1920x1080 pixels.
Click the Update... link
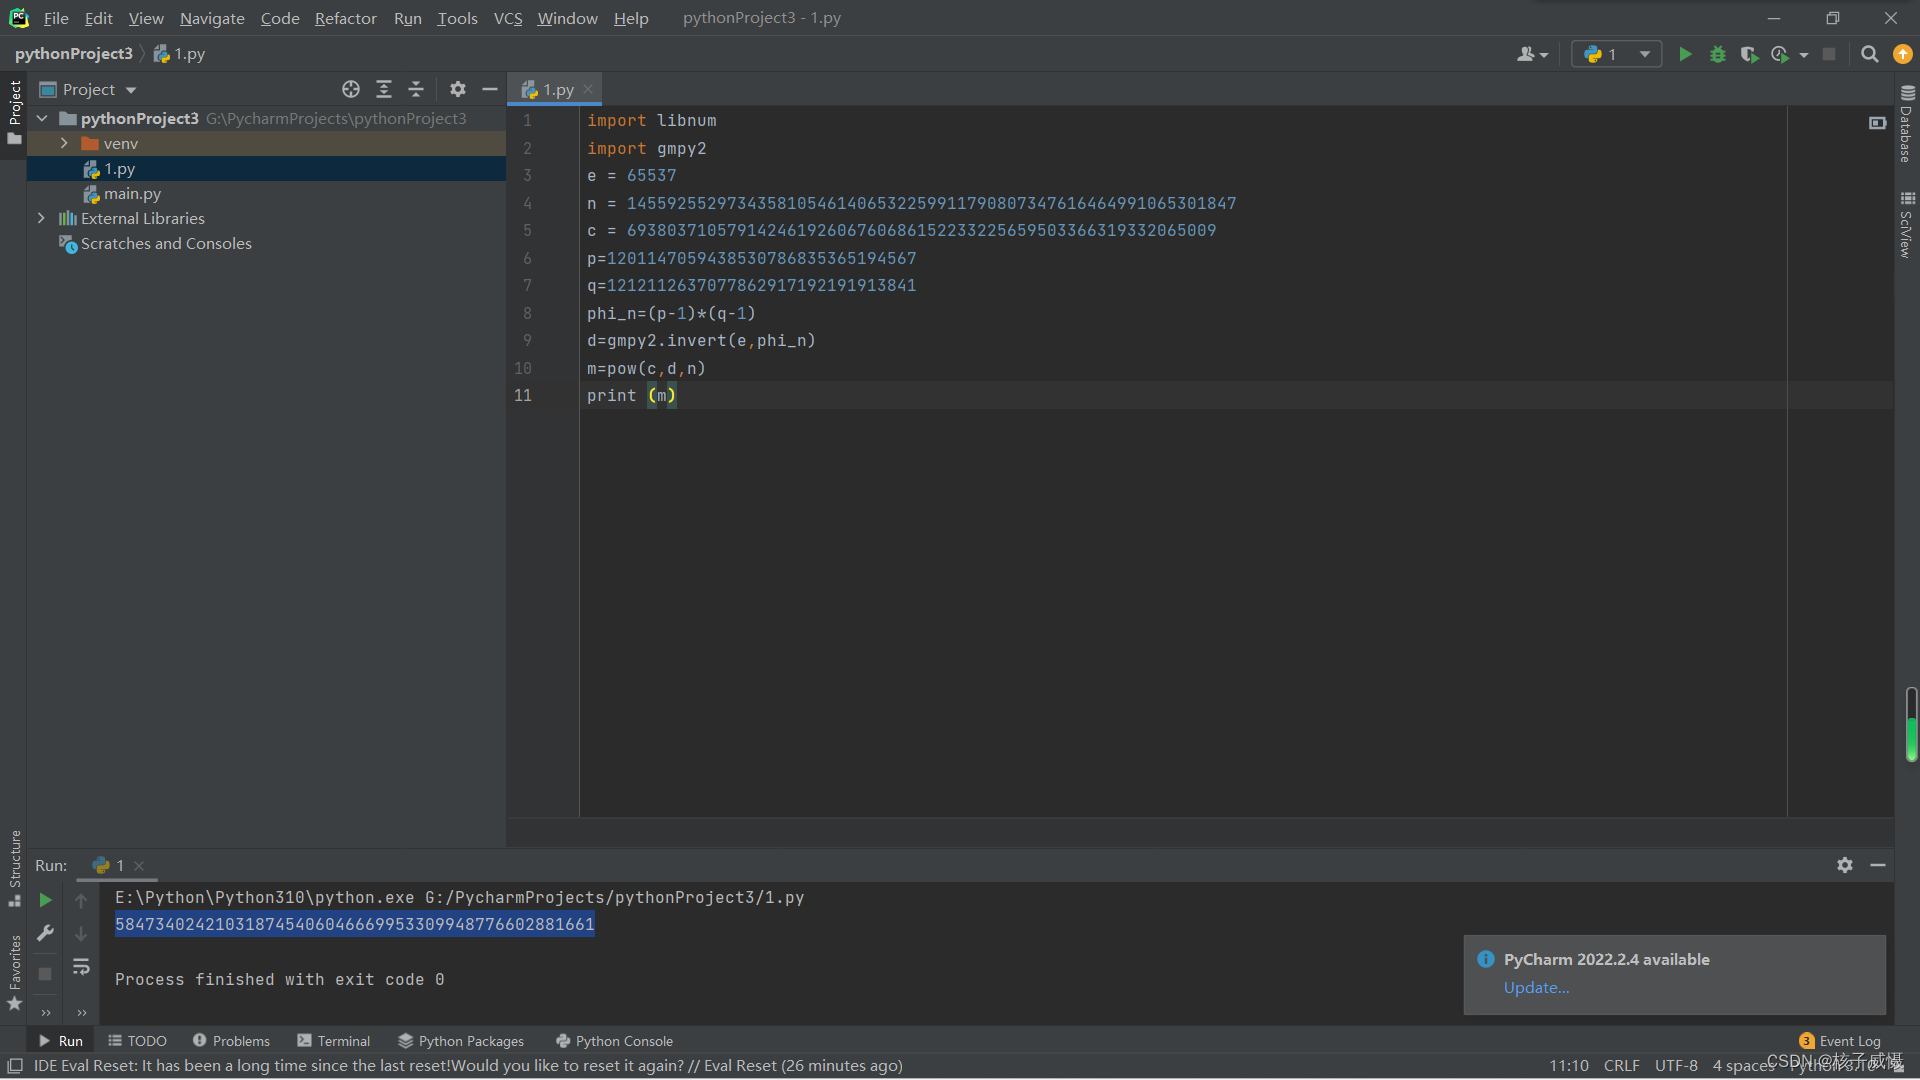pyautogui.click(x=1536, y=987)
